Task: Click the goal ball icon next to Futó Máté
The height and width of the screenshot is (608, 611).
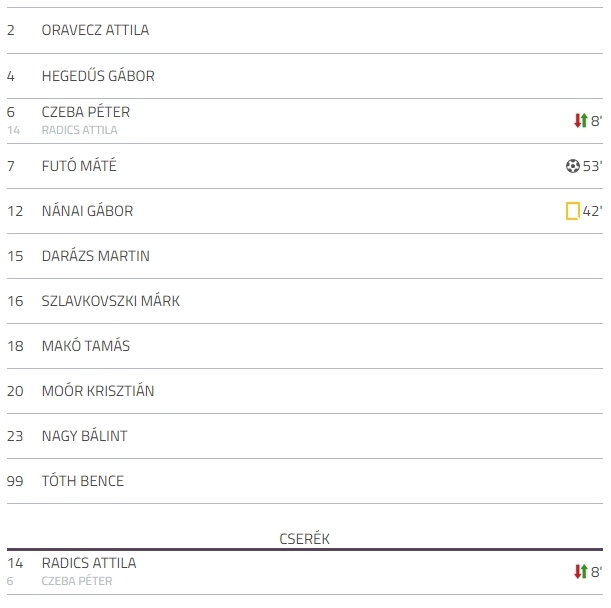Action: click(572, 166)
